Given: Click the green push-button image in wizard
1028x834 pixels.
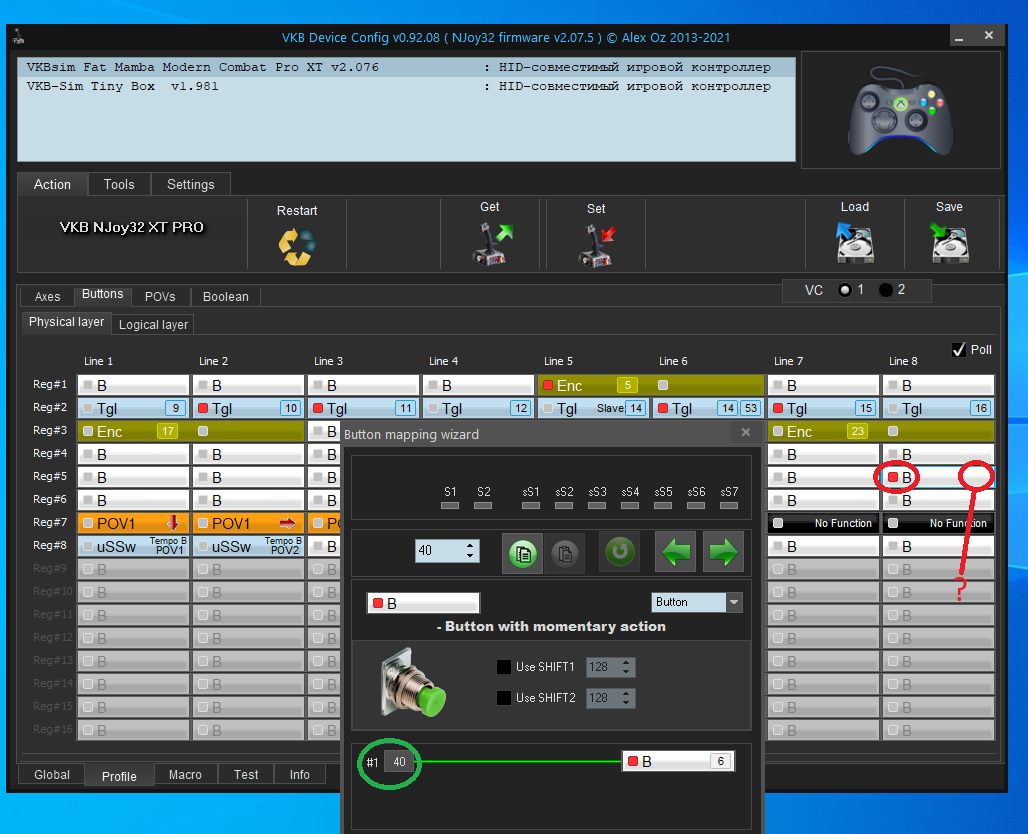Looking at the screenshot, I should point(414,683).
